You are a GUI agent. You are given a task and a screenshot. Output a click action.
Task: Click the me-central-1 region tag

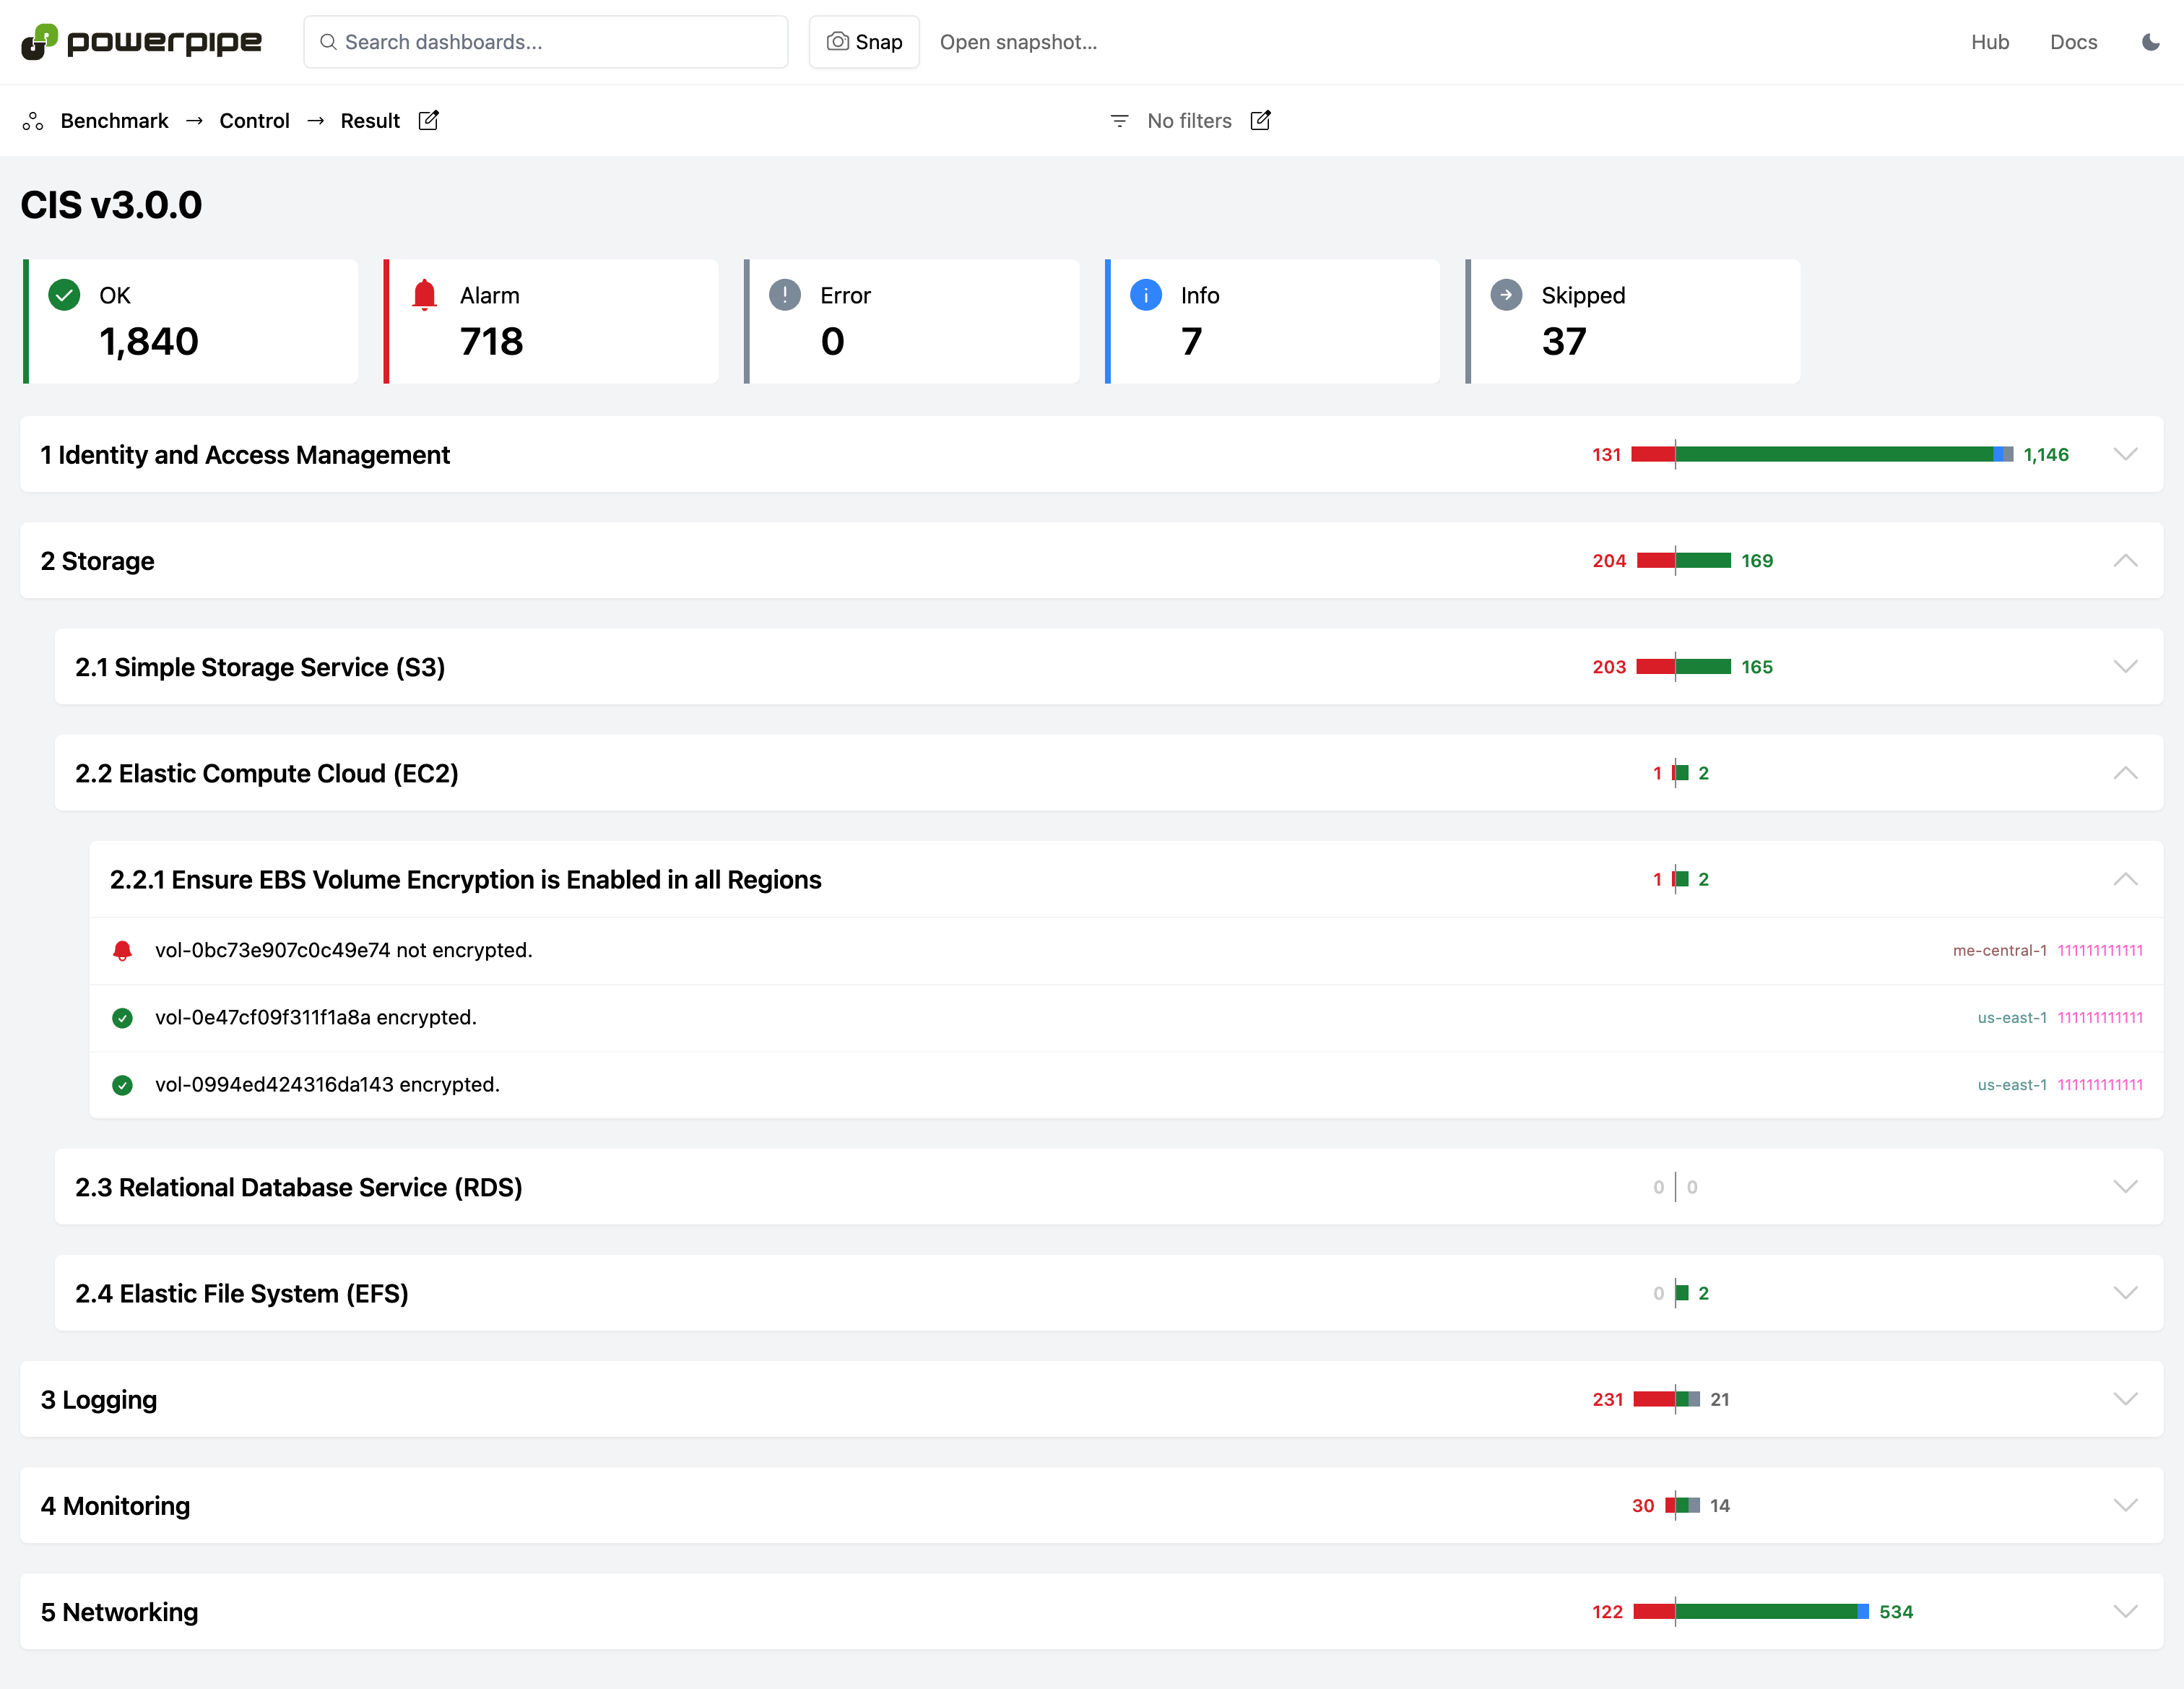tap(1999, 951)
